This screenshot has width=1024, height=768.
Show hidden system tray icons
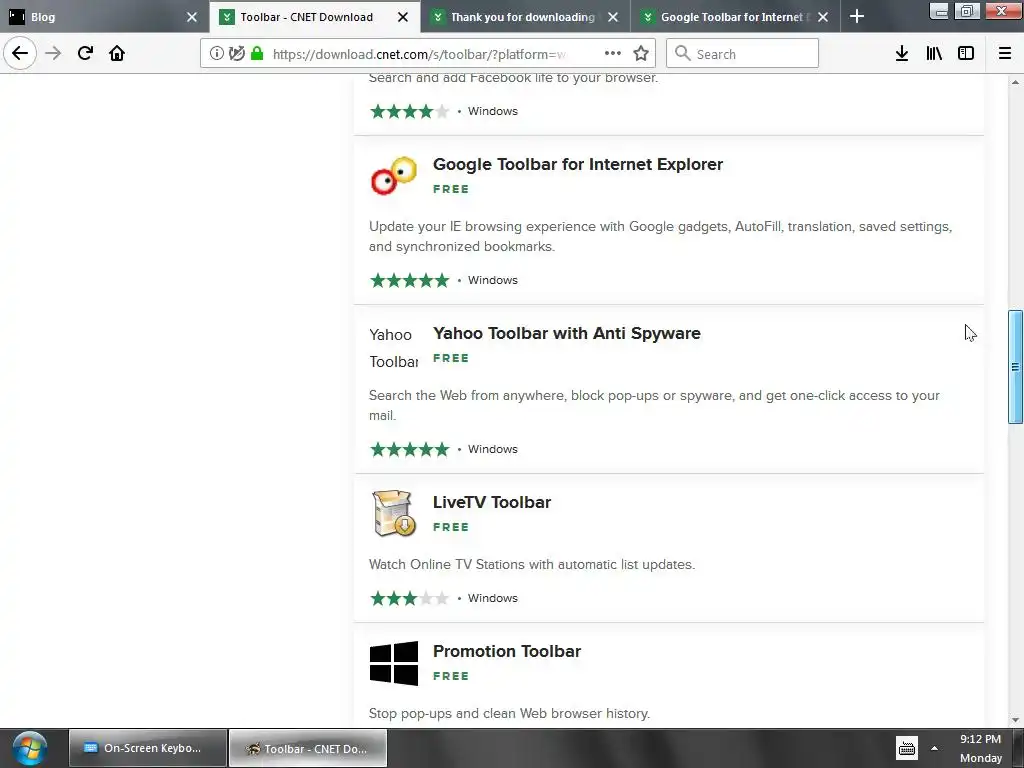(934, 749)
